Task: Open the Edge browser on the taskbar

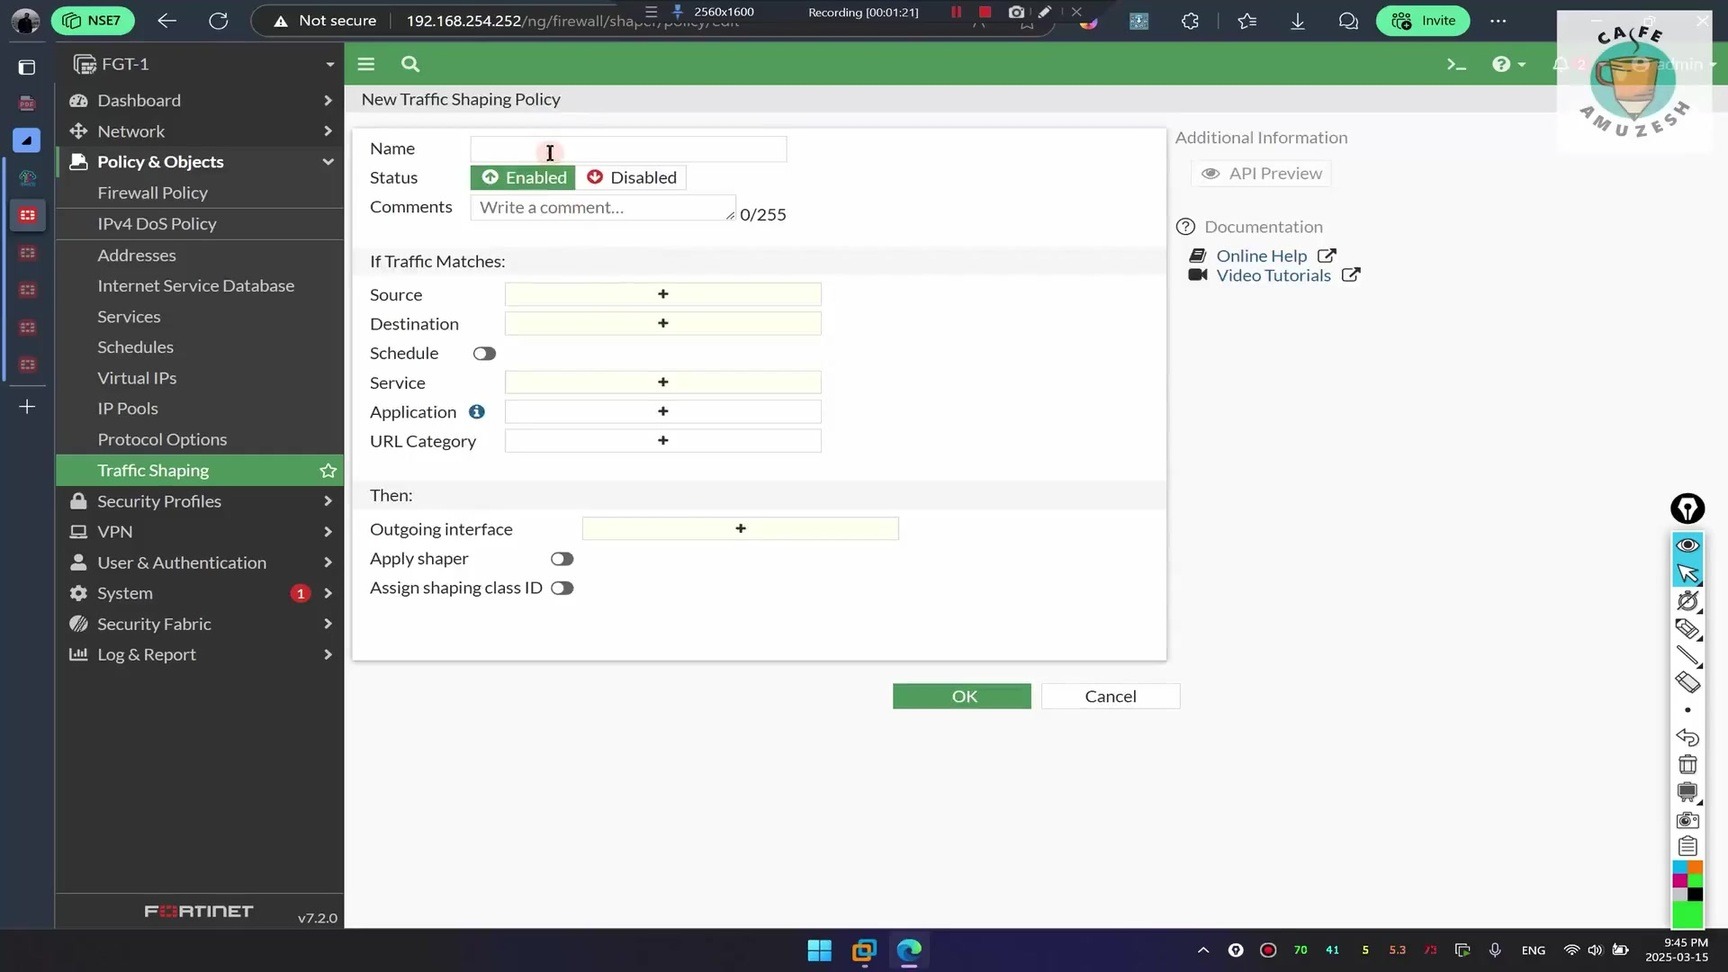Action: coord(909,950)
